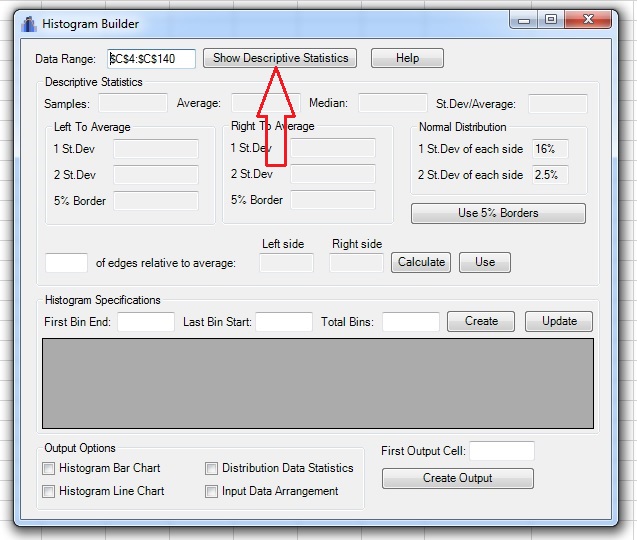Click the Right side result field
Viewport: 637px width, 540px height.
tap(356, 263)
